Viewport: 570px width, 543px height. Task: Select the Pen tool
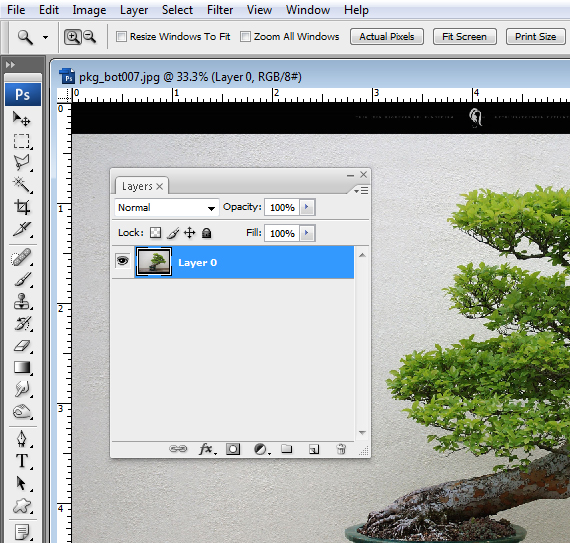click(22, 439)
